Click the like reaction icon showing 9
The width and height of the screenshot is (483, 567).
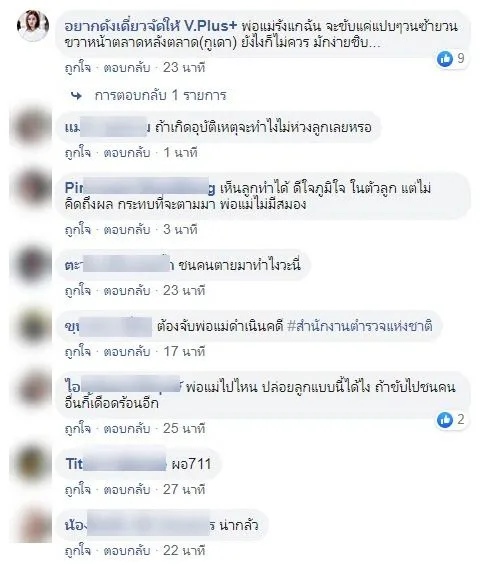(445, 58)
